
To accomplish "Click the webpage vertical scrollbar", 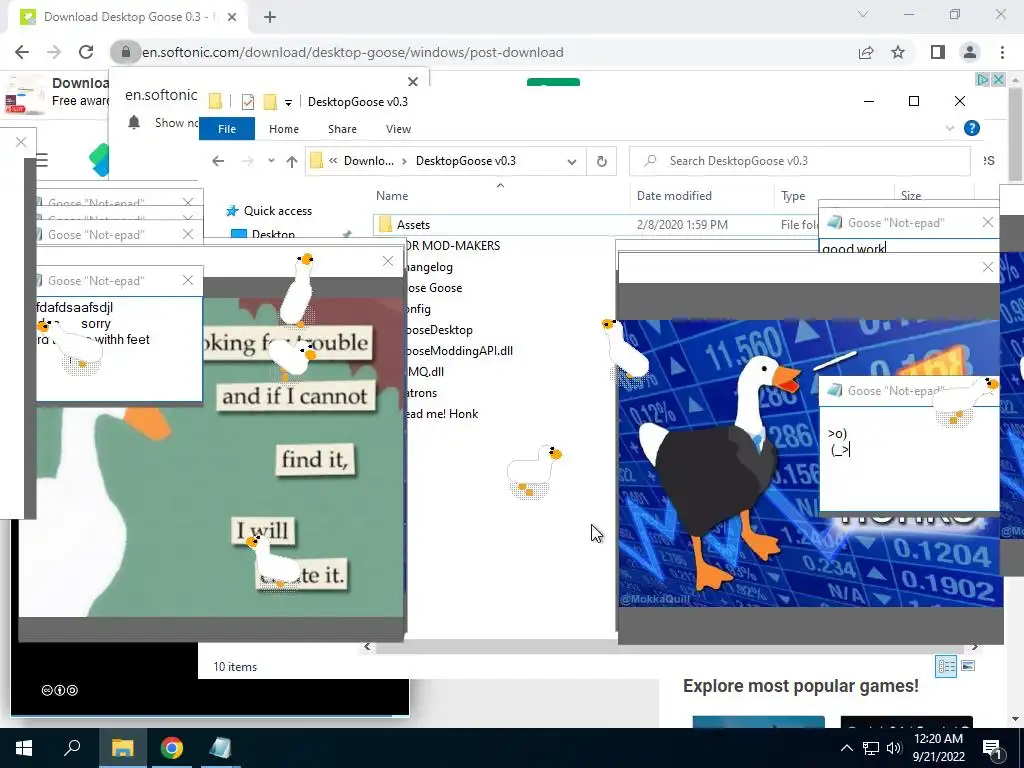I will tap(1015, 134).
